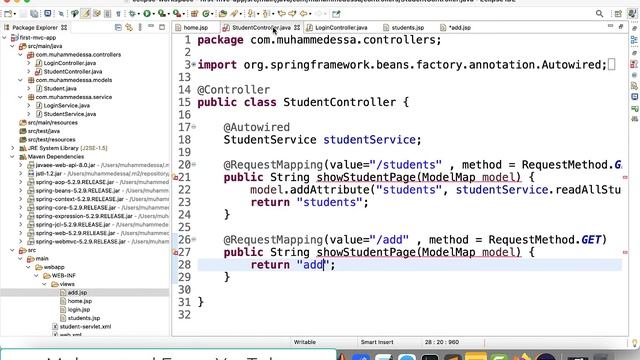
Task: Click the New Java Package icon
Action: click(x=194, y=14)
